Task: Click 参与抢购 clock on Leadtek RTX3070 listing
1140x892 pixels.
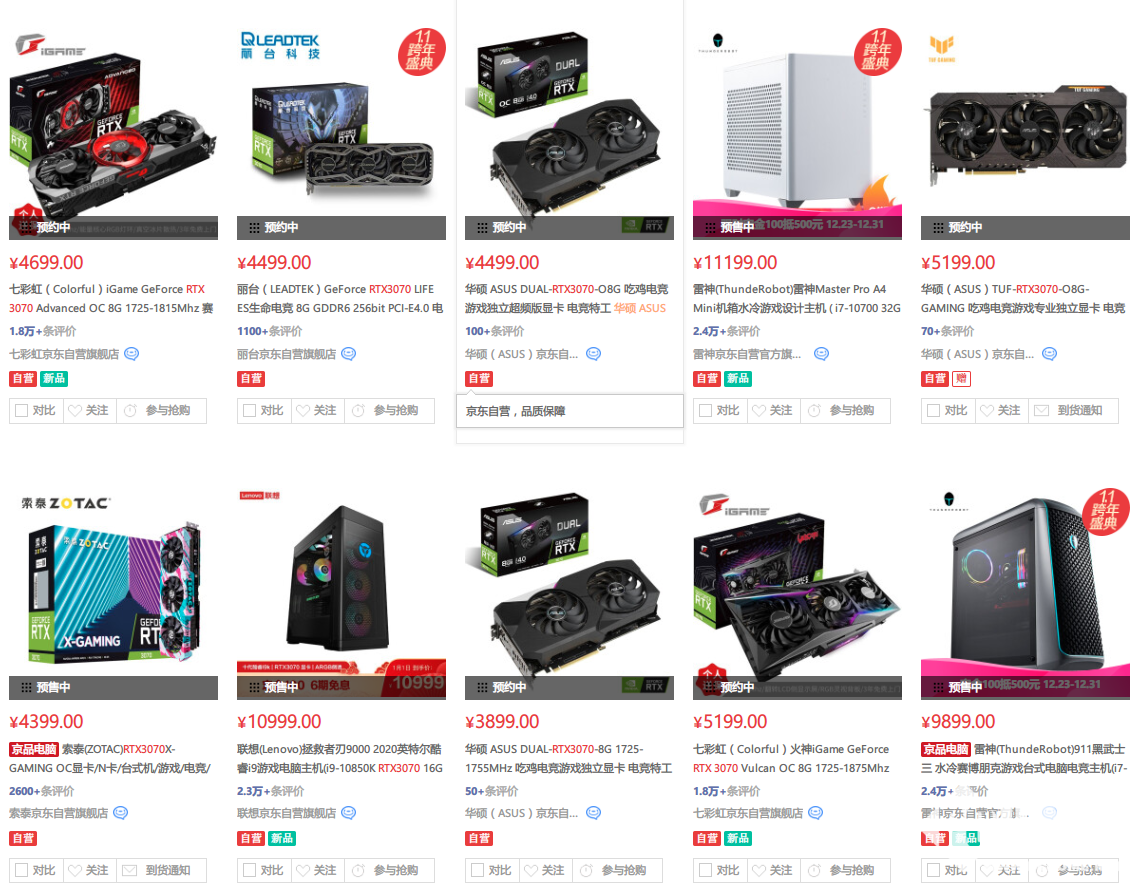Action: [389, 411]
